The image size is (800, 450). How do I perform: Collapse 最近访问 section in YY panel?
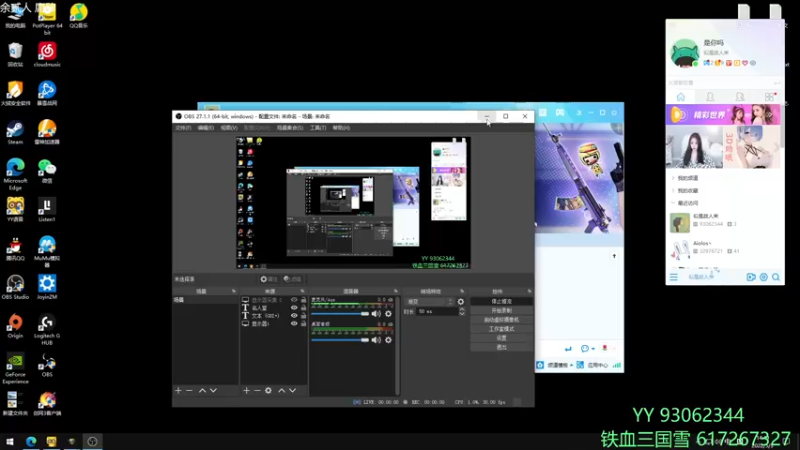(x=685, y=203)
